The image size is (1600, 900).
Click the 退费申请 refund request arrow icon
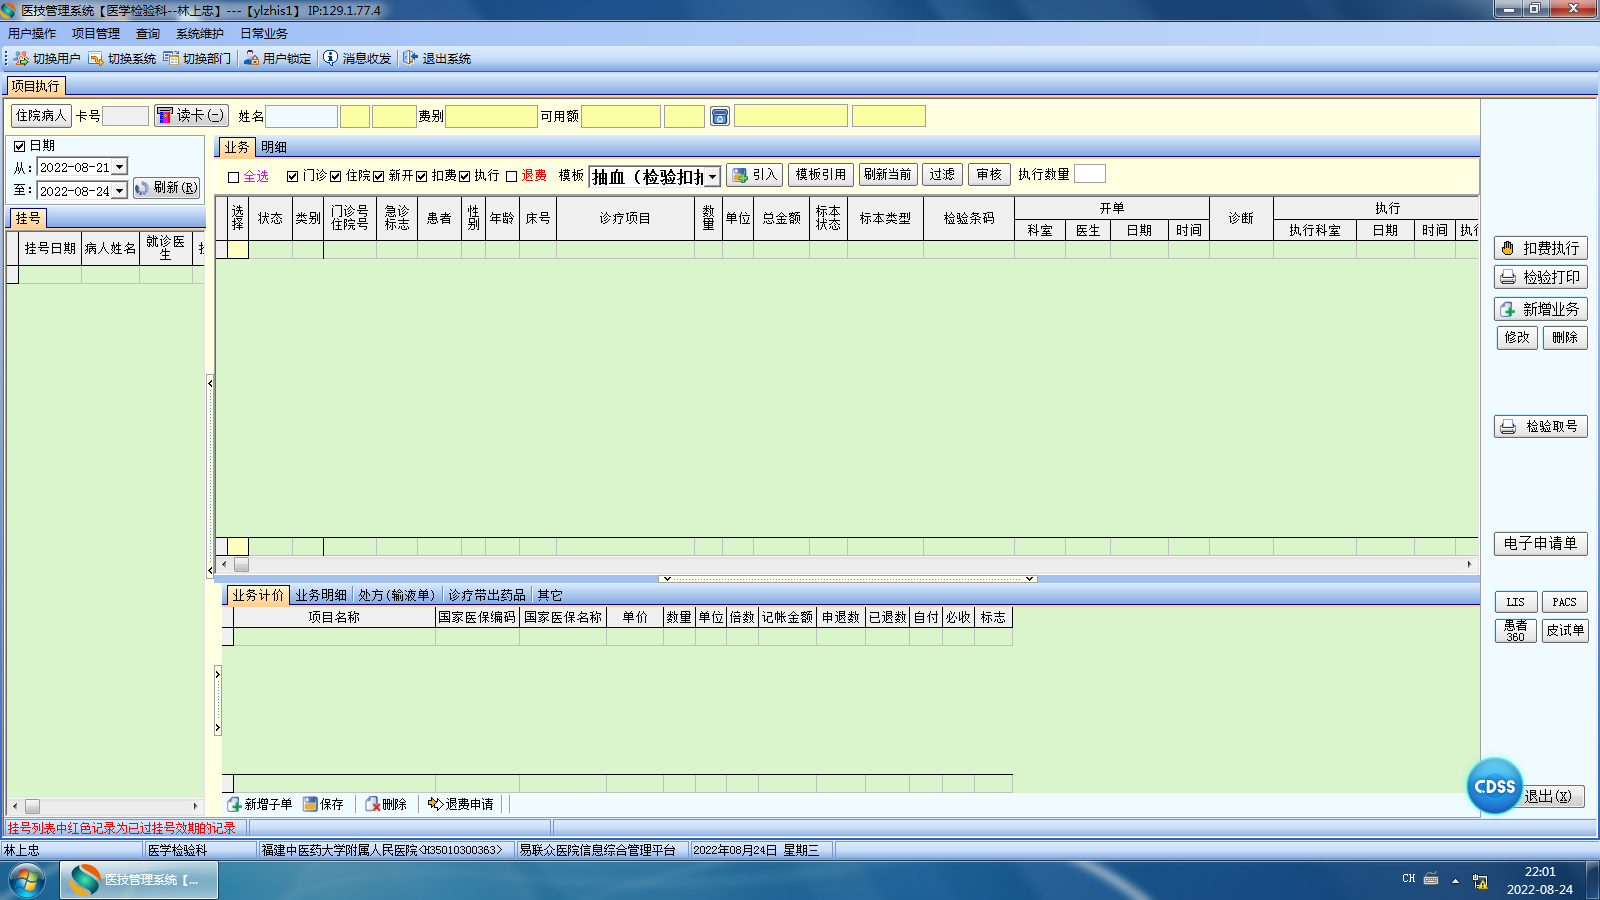tap(435, 804)
